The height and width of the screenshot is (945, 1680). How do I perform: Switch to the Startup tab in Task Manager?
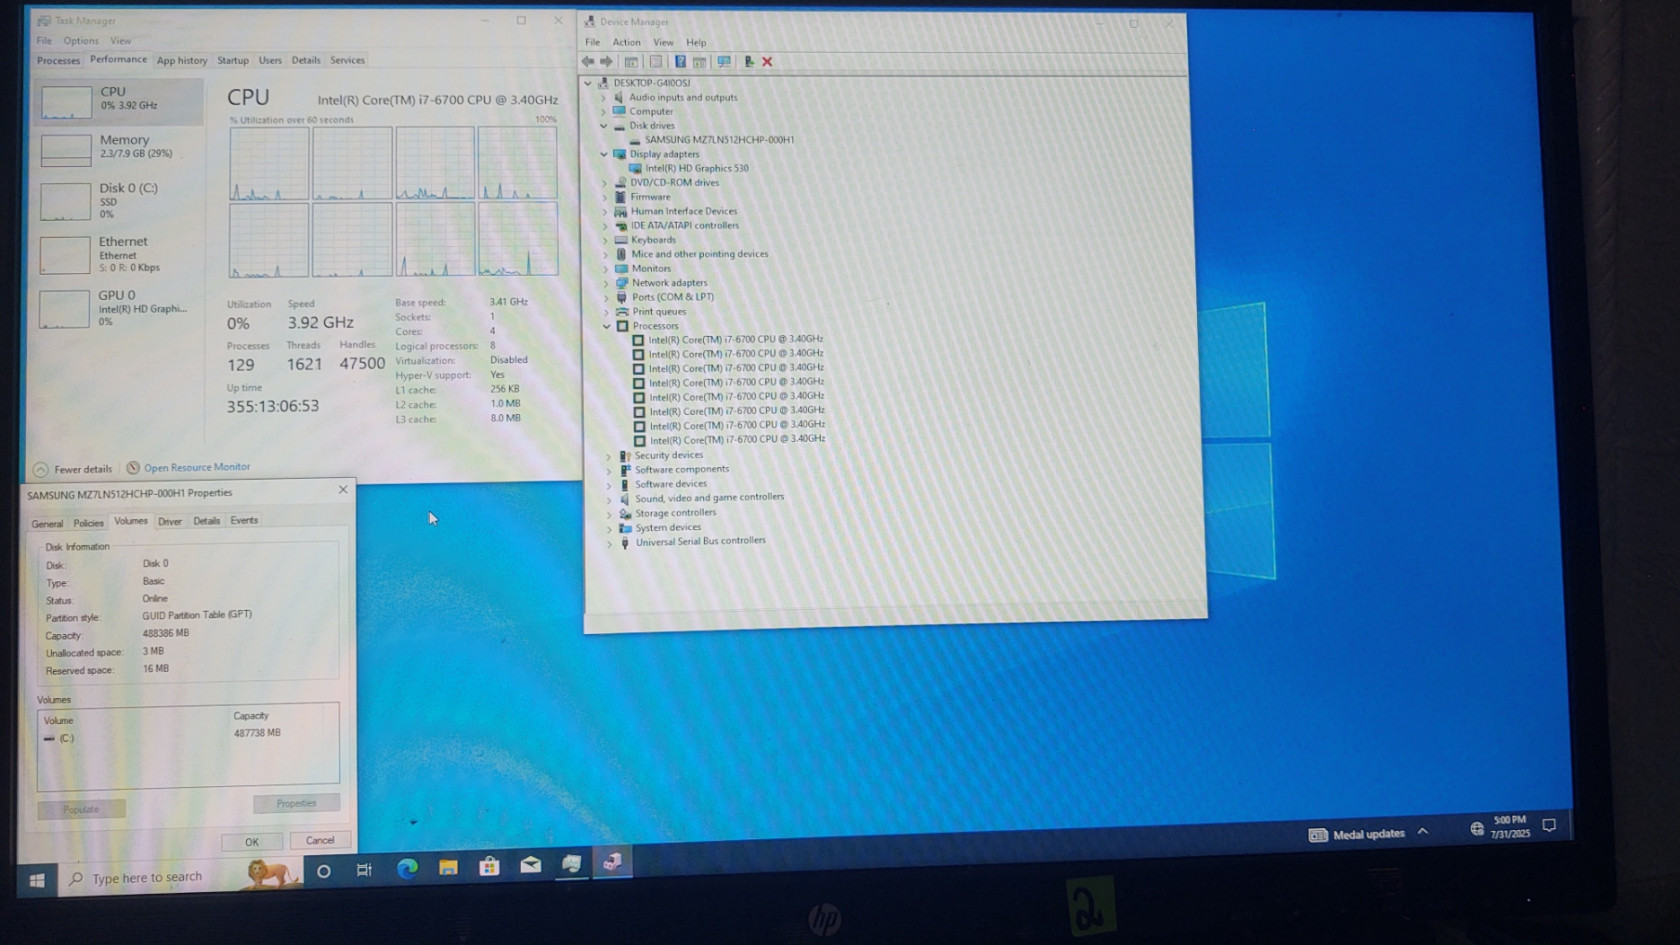tap(233, 61)
